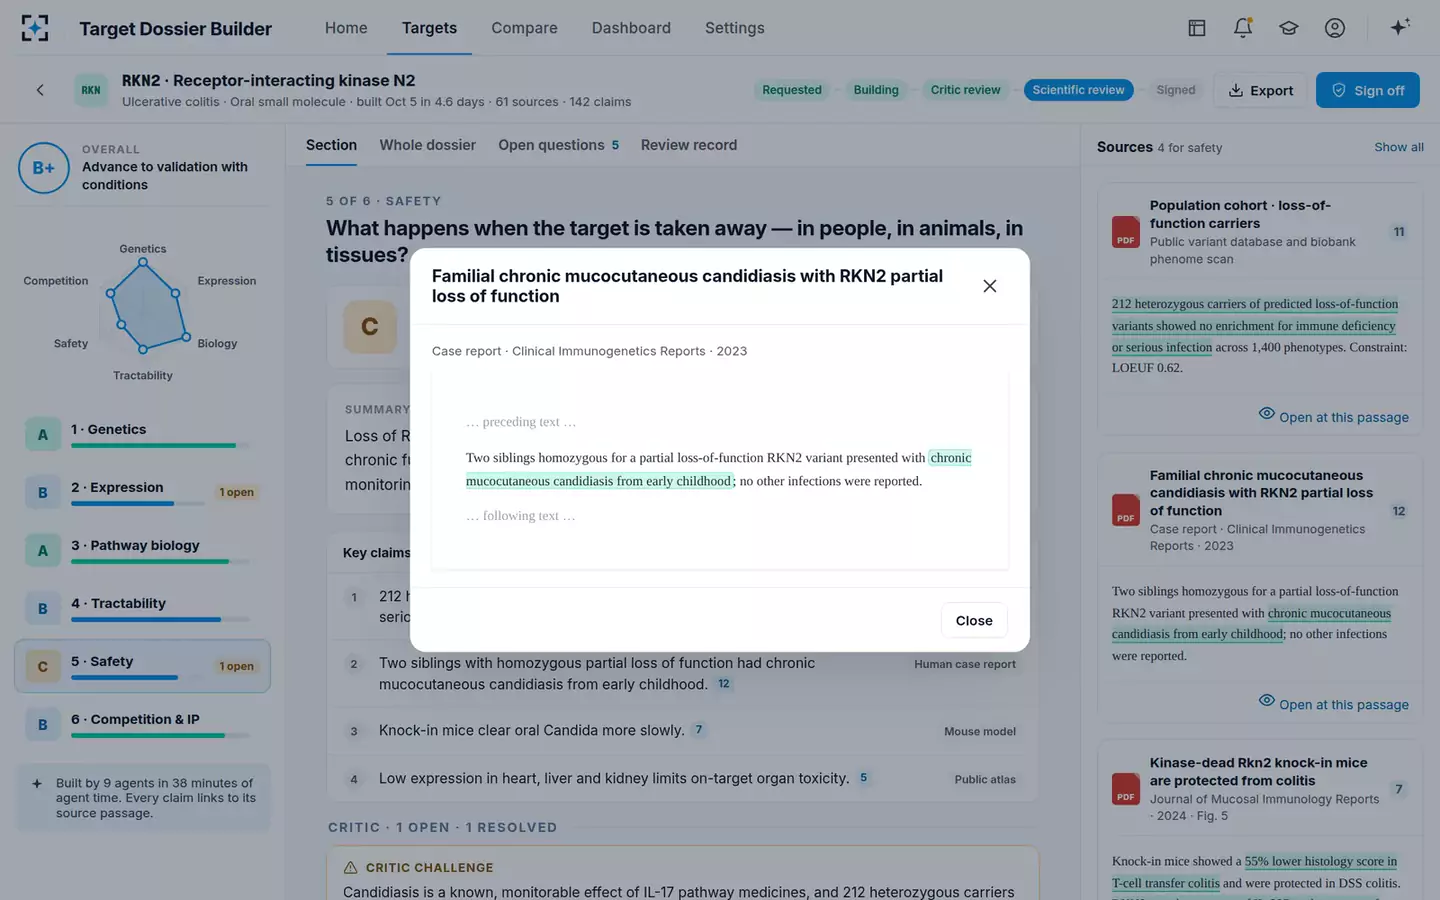Select the 2 · Expression section

(x=142, y=492)
